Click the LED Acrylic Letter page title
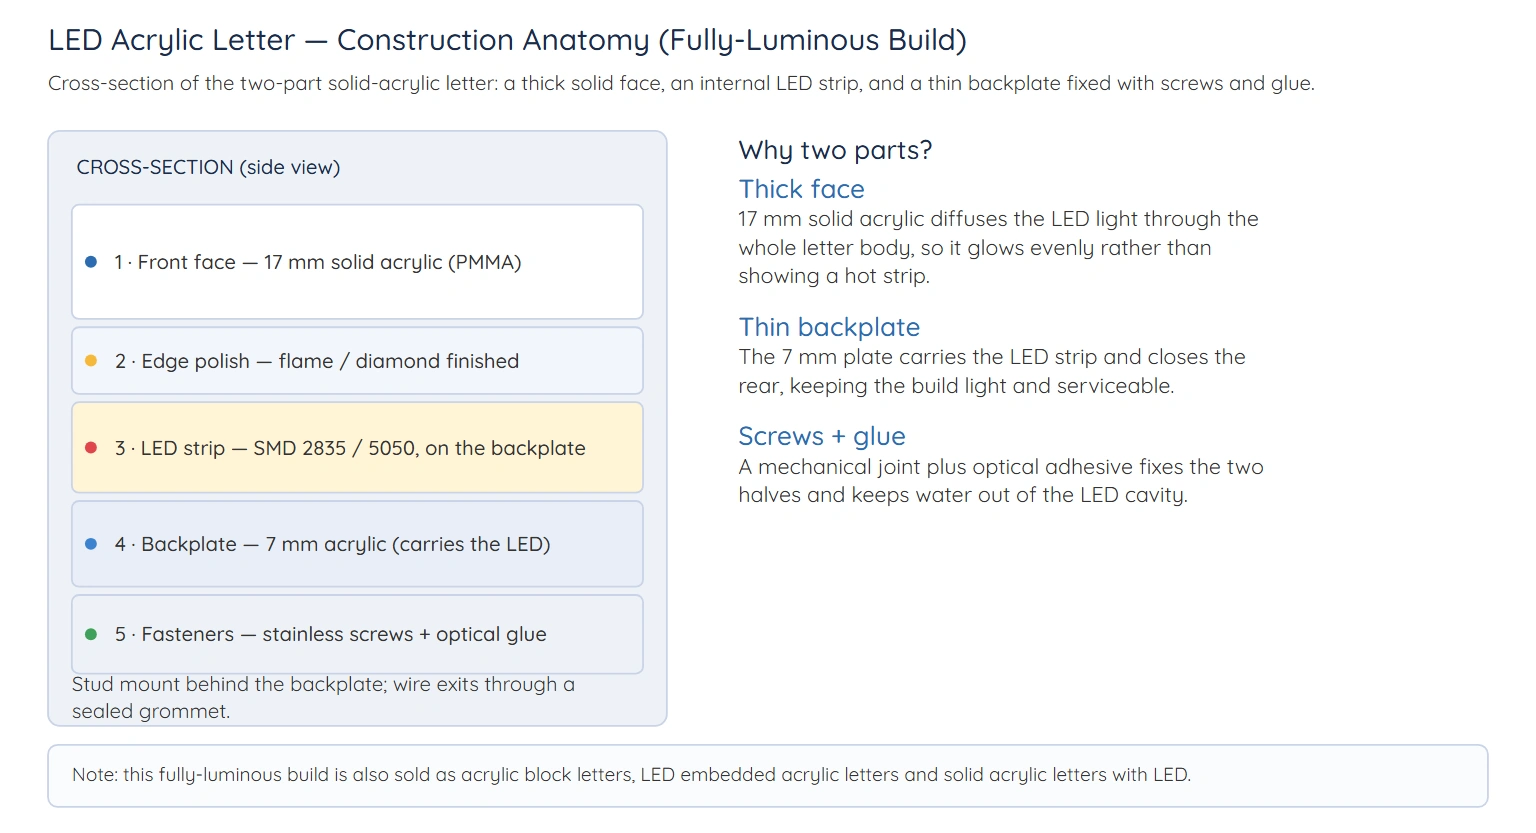 (x=507, y=40)
